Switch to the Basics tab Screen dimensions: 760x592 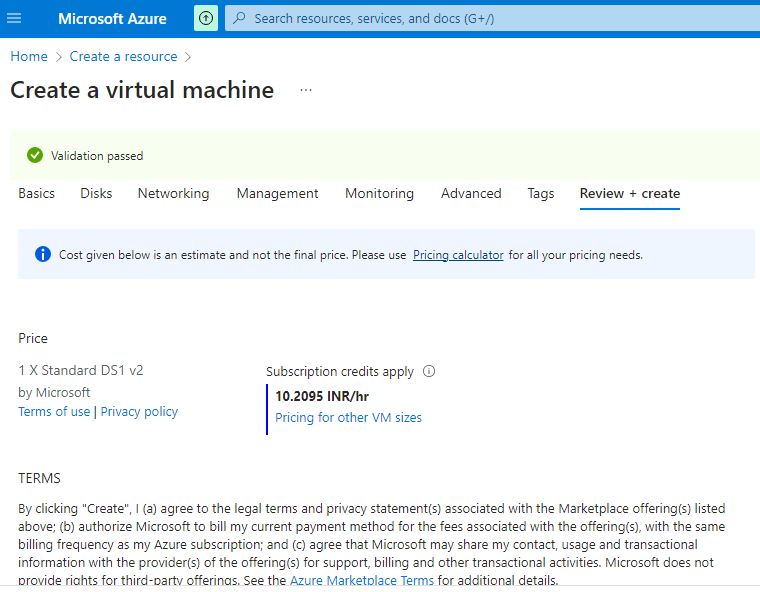tap(36, 193)
